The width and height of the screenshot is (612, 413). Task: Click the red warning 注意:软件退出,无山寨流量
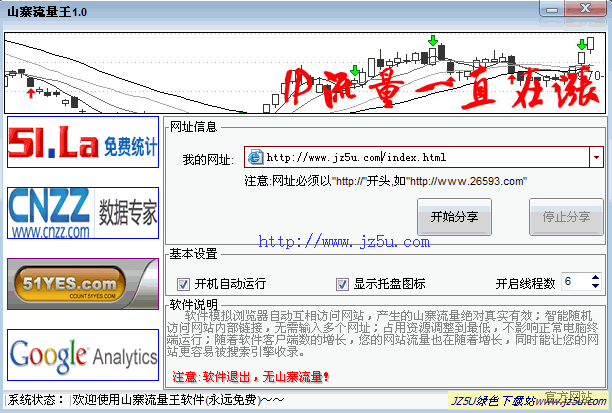click(251, 377)
